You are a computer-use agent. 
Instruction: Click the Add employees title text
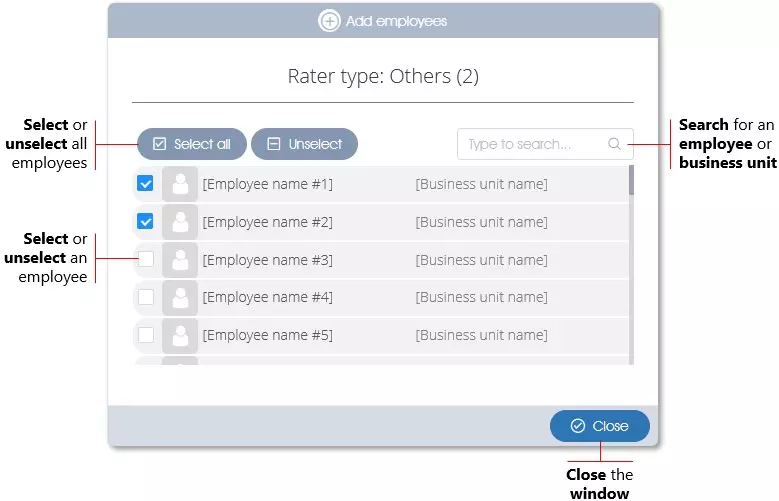(x=396, y=21)
